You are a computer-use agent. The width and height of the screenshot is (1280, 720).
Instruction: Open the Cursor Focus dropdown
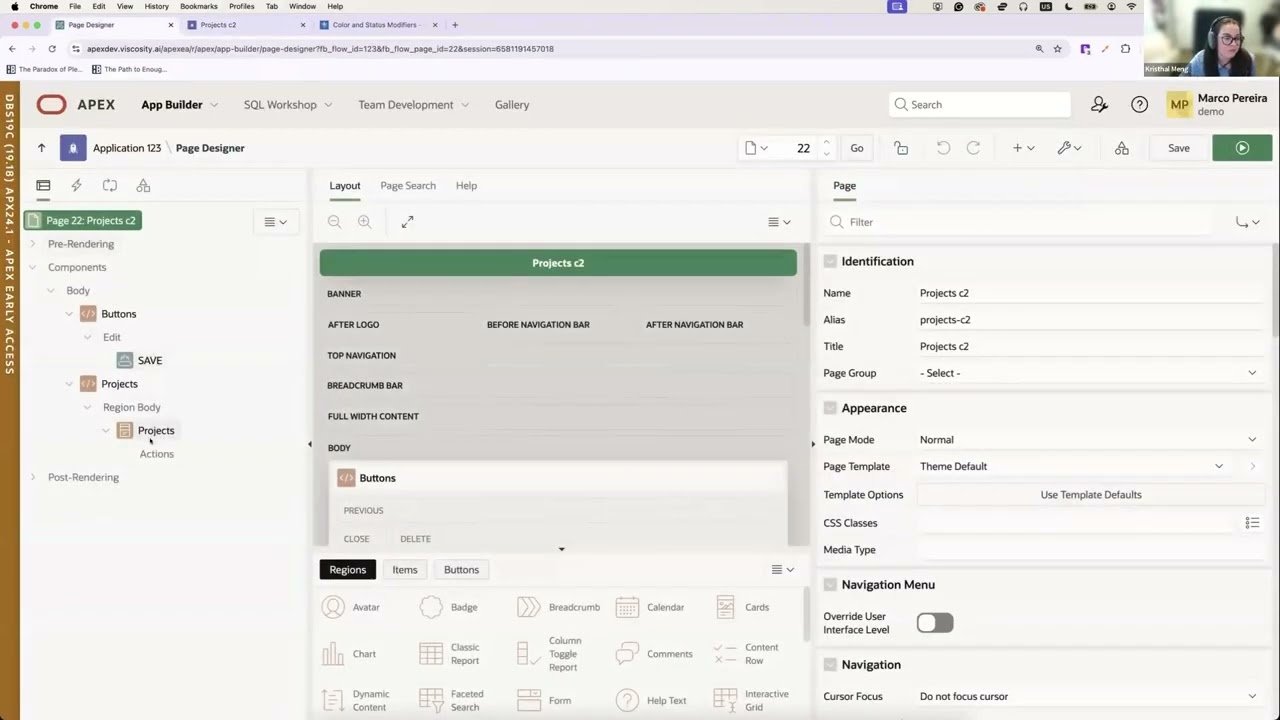click(x=1089, y=696)
